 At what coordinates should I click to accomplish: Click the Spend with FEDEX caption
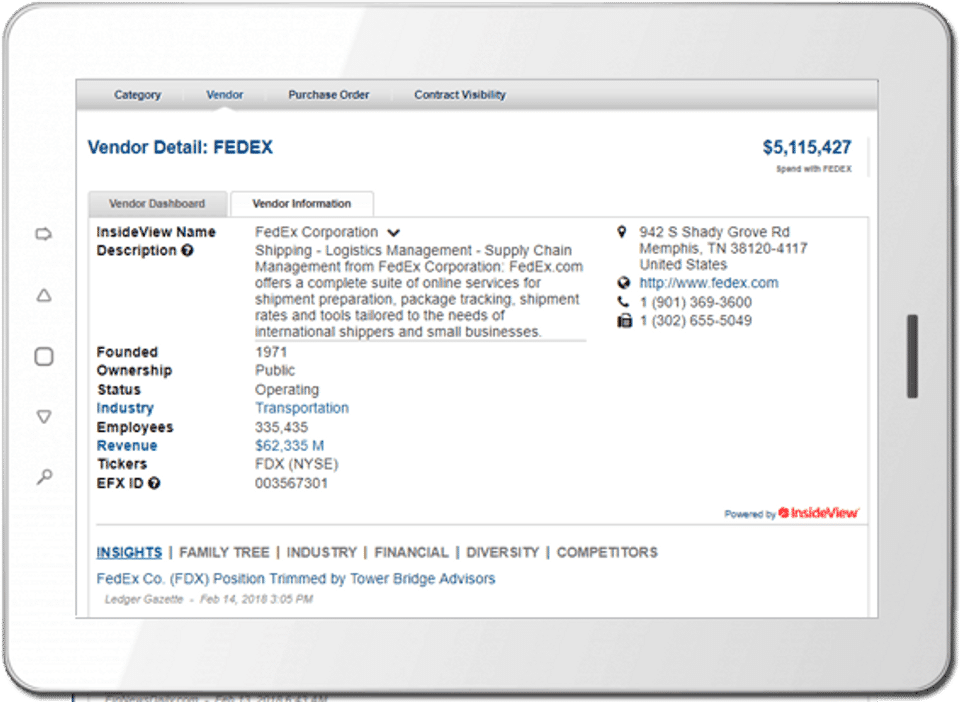tap(814, 169)
